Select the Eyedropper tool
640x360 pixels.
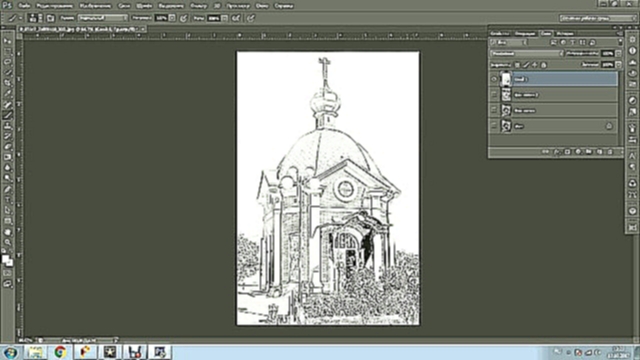coord(7,94)
